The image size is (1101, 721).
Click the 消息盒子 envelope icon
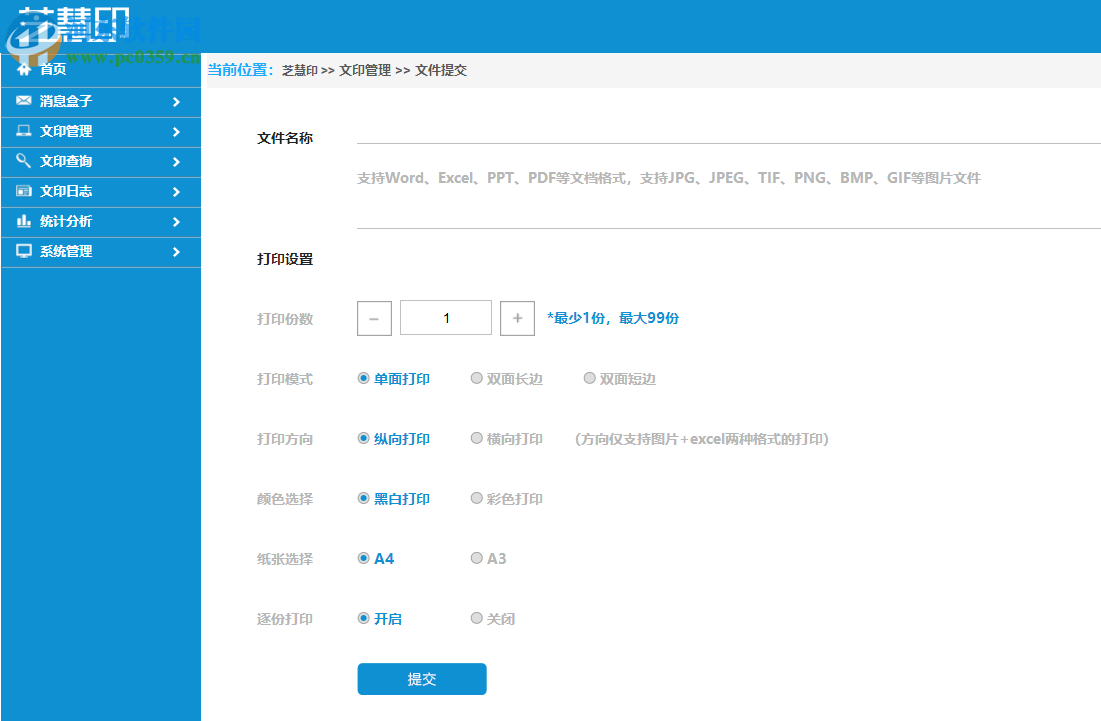[24, 101]
